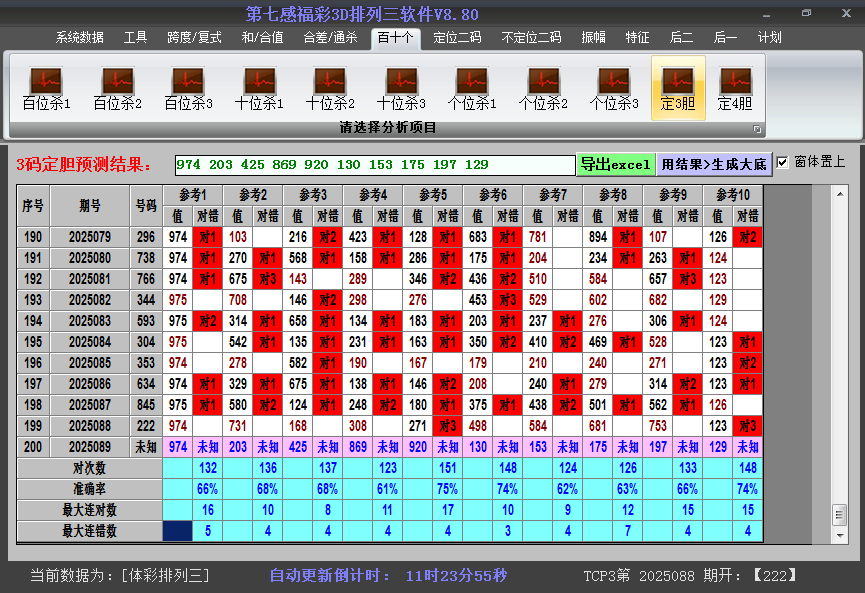Switch to the 不定位二码 tab

click(x=531, y=38)
